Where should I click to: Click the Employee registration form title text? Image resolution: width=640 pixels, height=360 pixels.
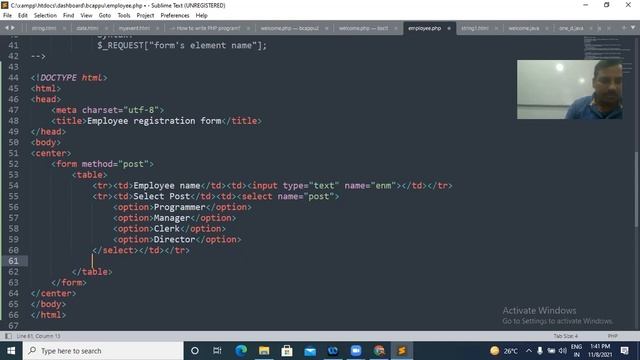(154, 121)
